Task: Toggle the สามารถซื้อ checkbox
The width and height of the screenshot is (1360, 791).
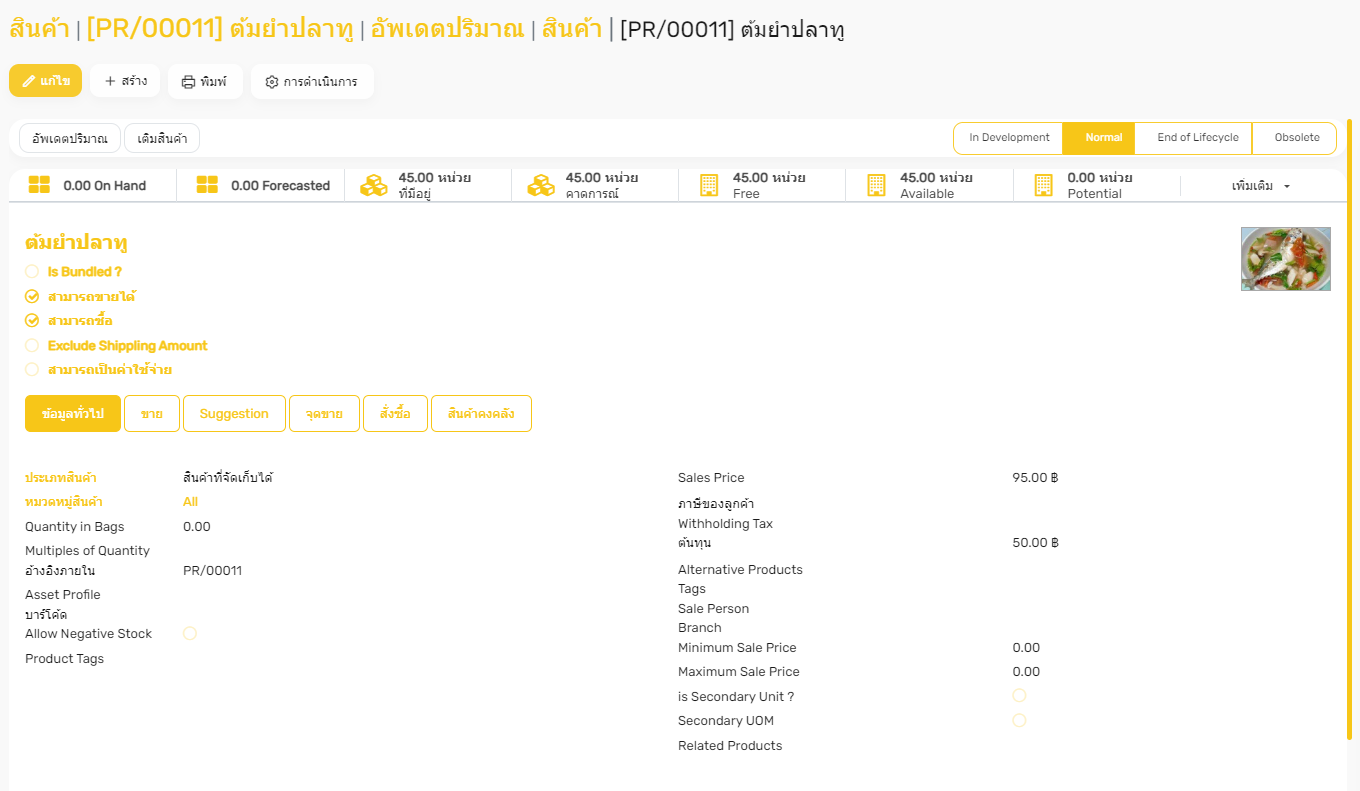Action: [32, 320]
